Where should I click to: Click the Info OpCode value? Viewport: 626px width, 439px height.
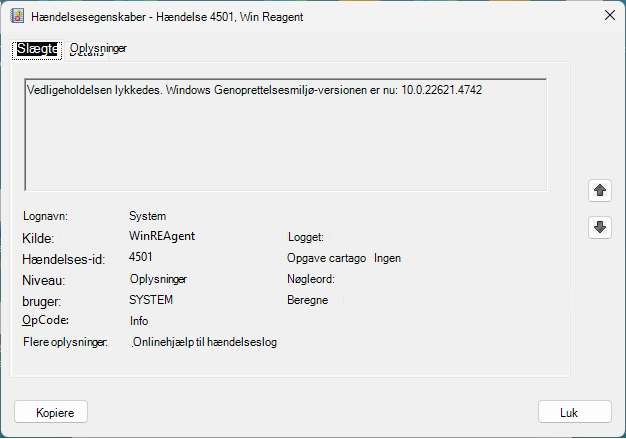pos(139,321)
